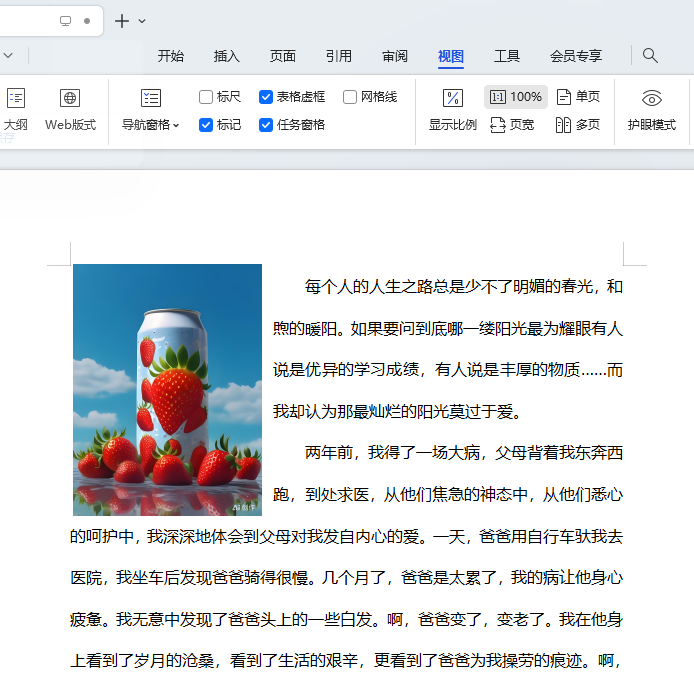Screen dimensions: 694x681
Task: Click the 导航窗格 navigation pane icon
Action: [x=150, y=98]
